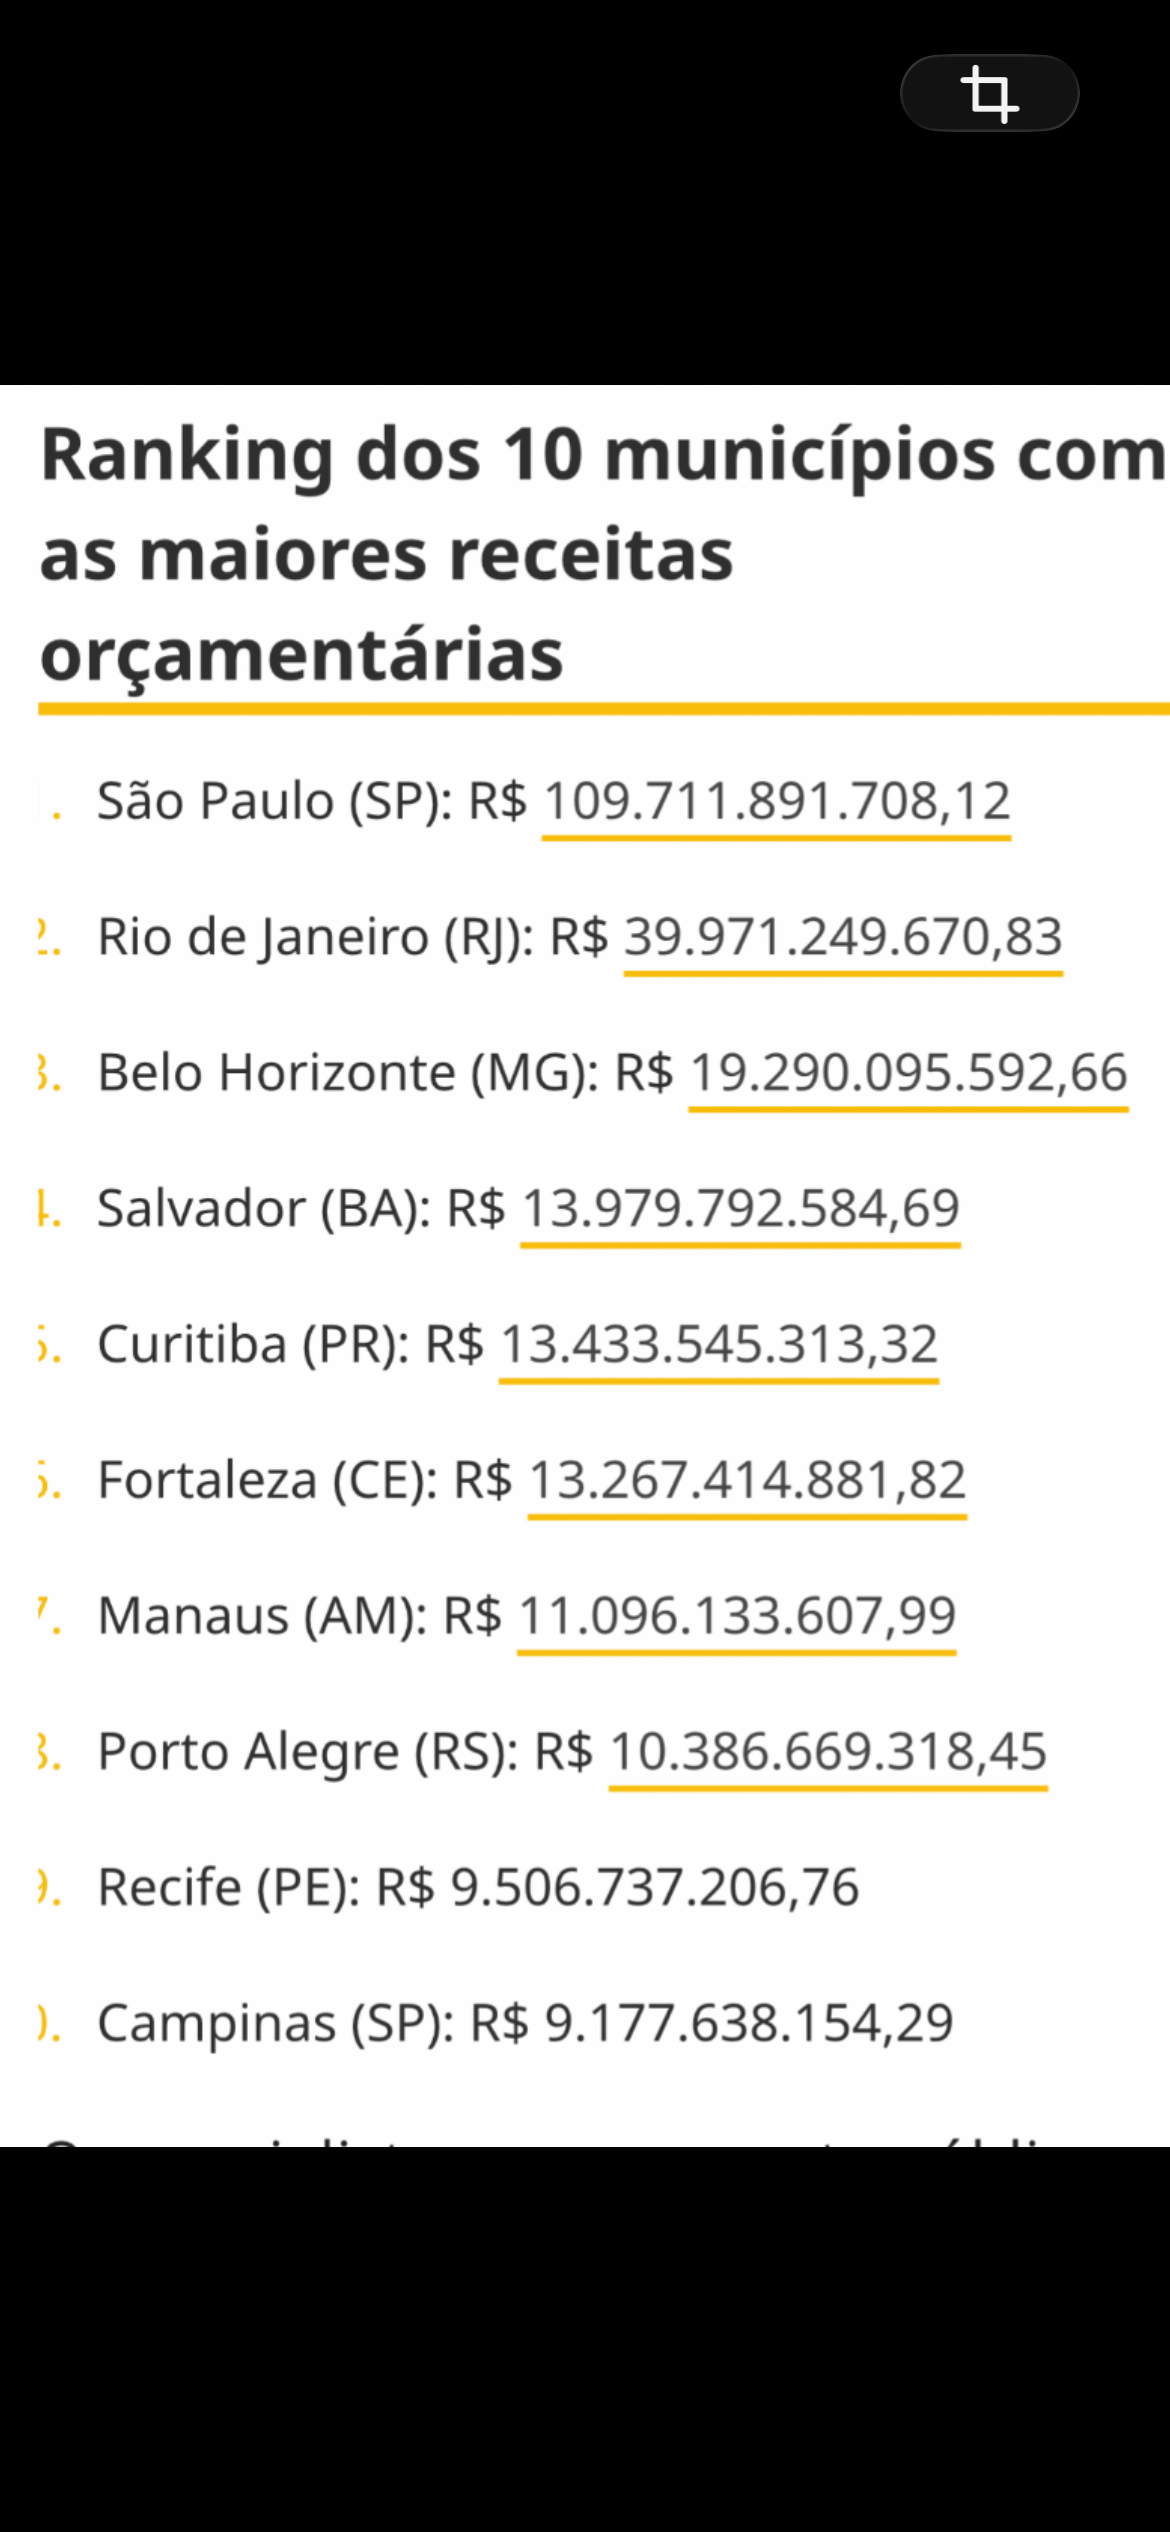Click the "Belo Horizonte (MG)" city name
The height and width of the screenshot is (2532, 1170).
(347, 1073)
